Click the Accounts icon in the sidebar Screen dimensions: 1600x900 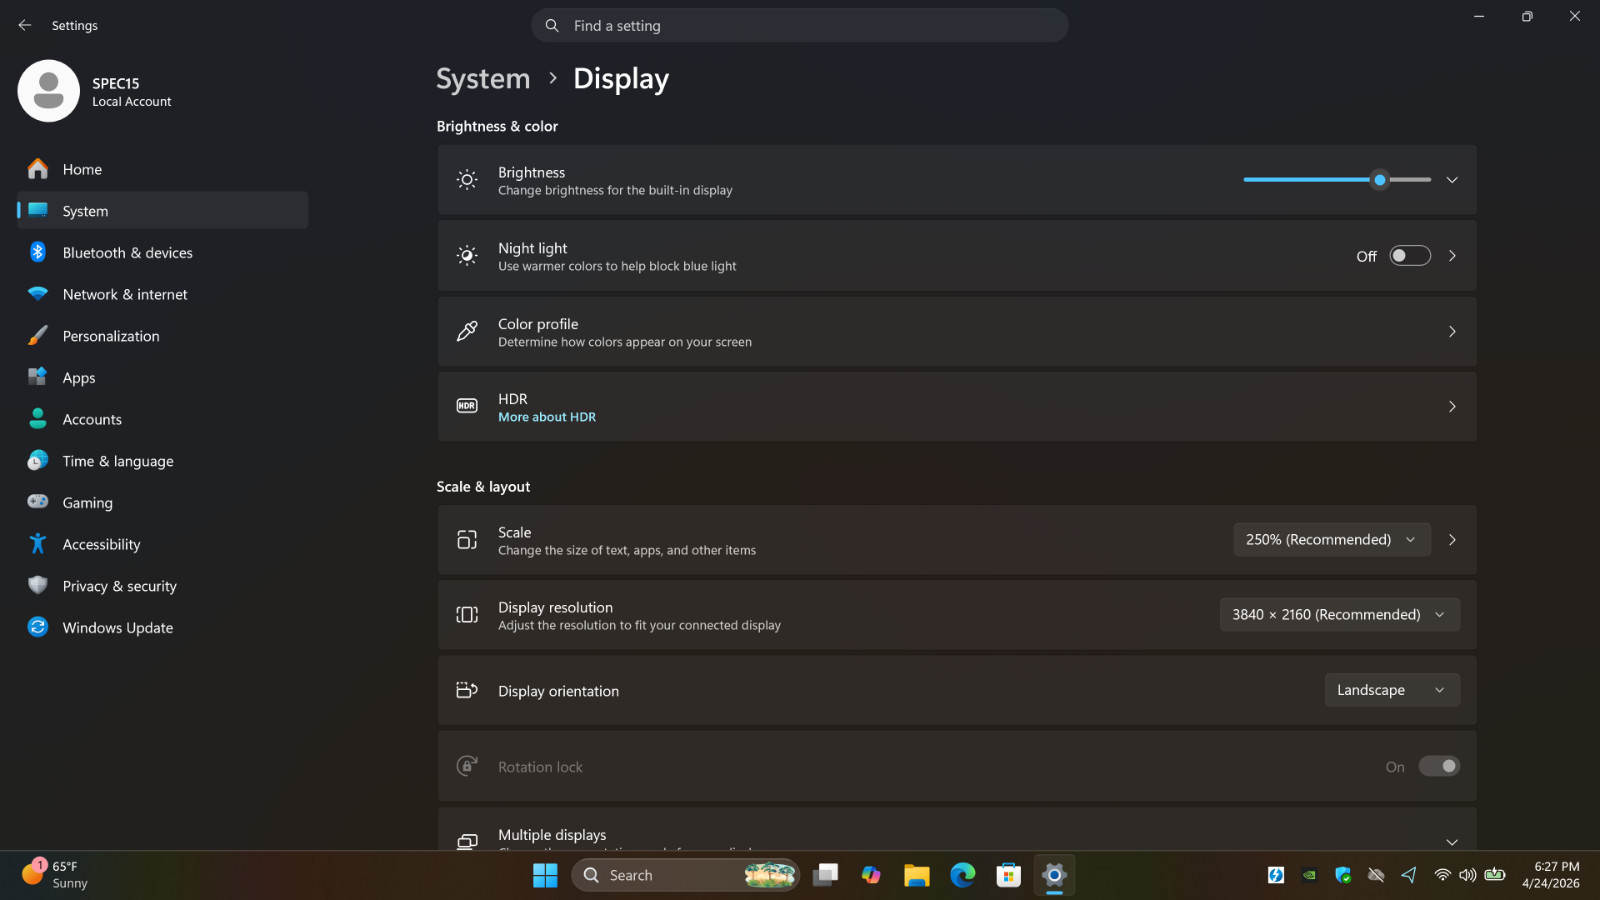click(38, 419)
